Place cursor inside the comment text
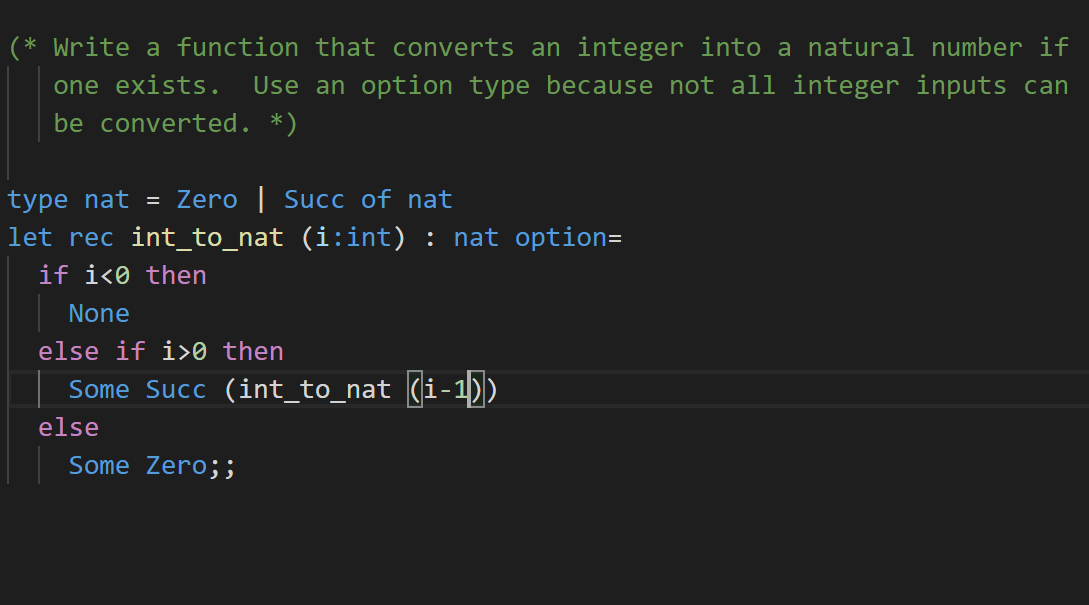The width and height of the screenshot is (1089, 605). (400, 85)
